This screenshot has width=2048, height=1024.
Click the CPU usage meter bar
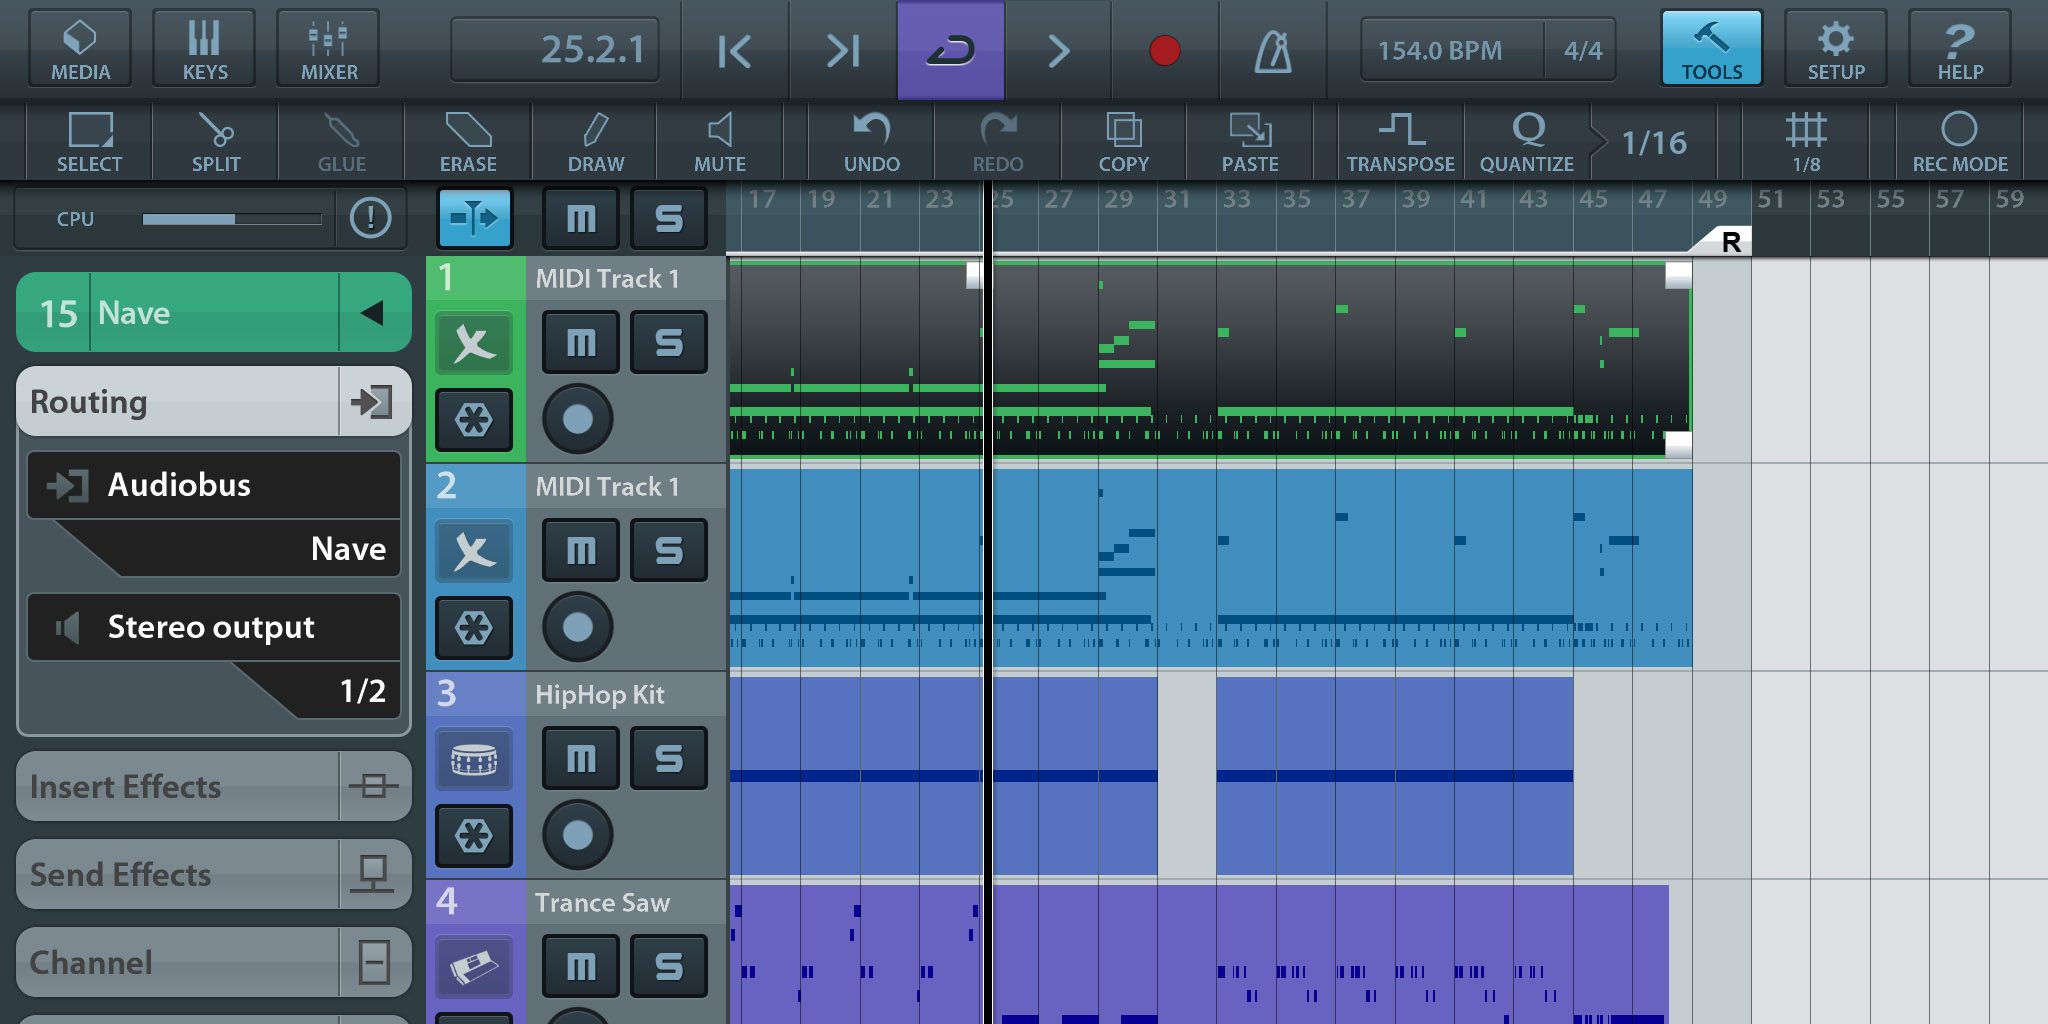pos(231,219)
